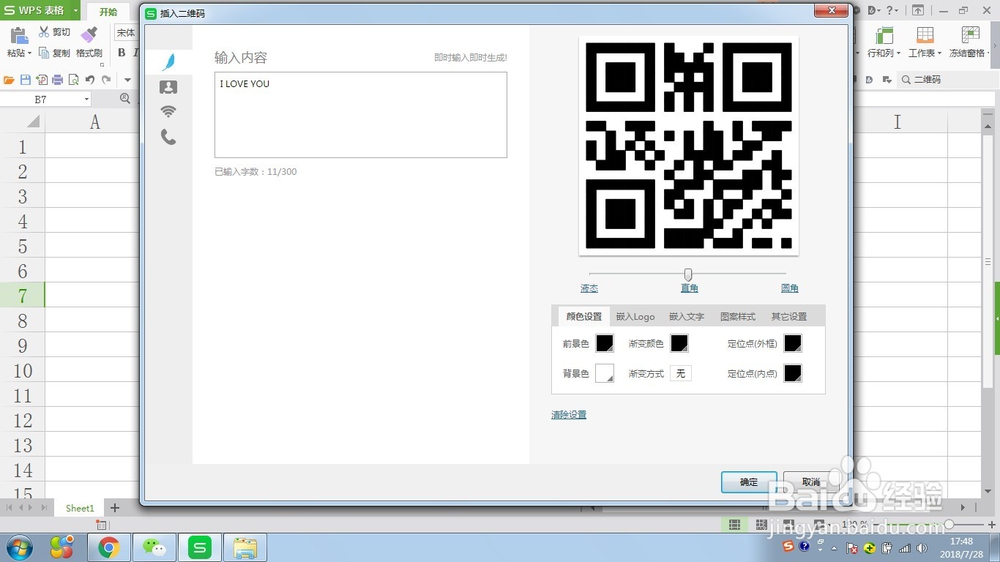Click the open folder icon in the quick toolbar
Screen dimensions: 1000x562
tap(9, 80)
